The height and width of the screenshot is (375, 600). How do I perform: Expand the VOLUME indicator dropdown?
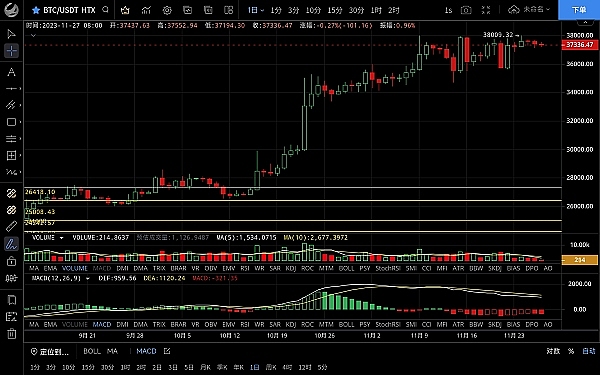click(61, 238)
